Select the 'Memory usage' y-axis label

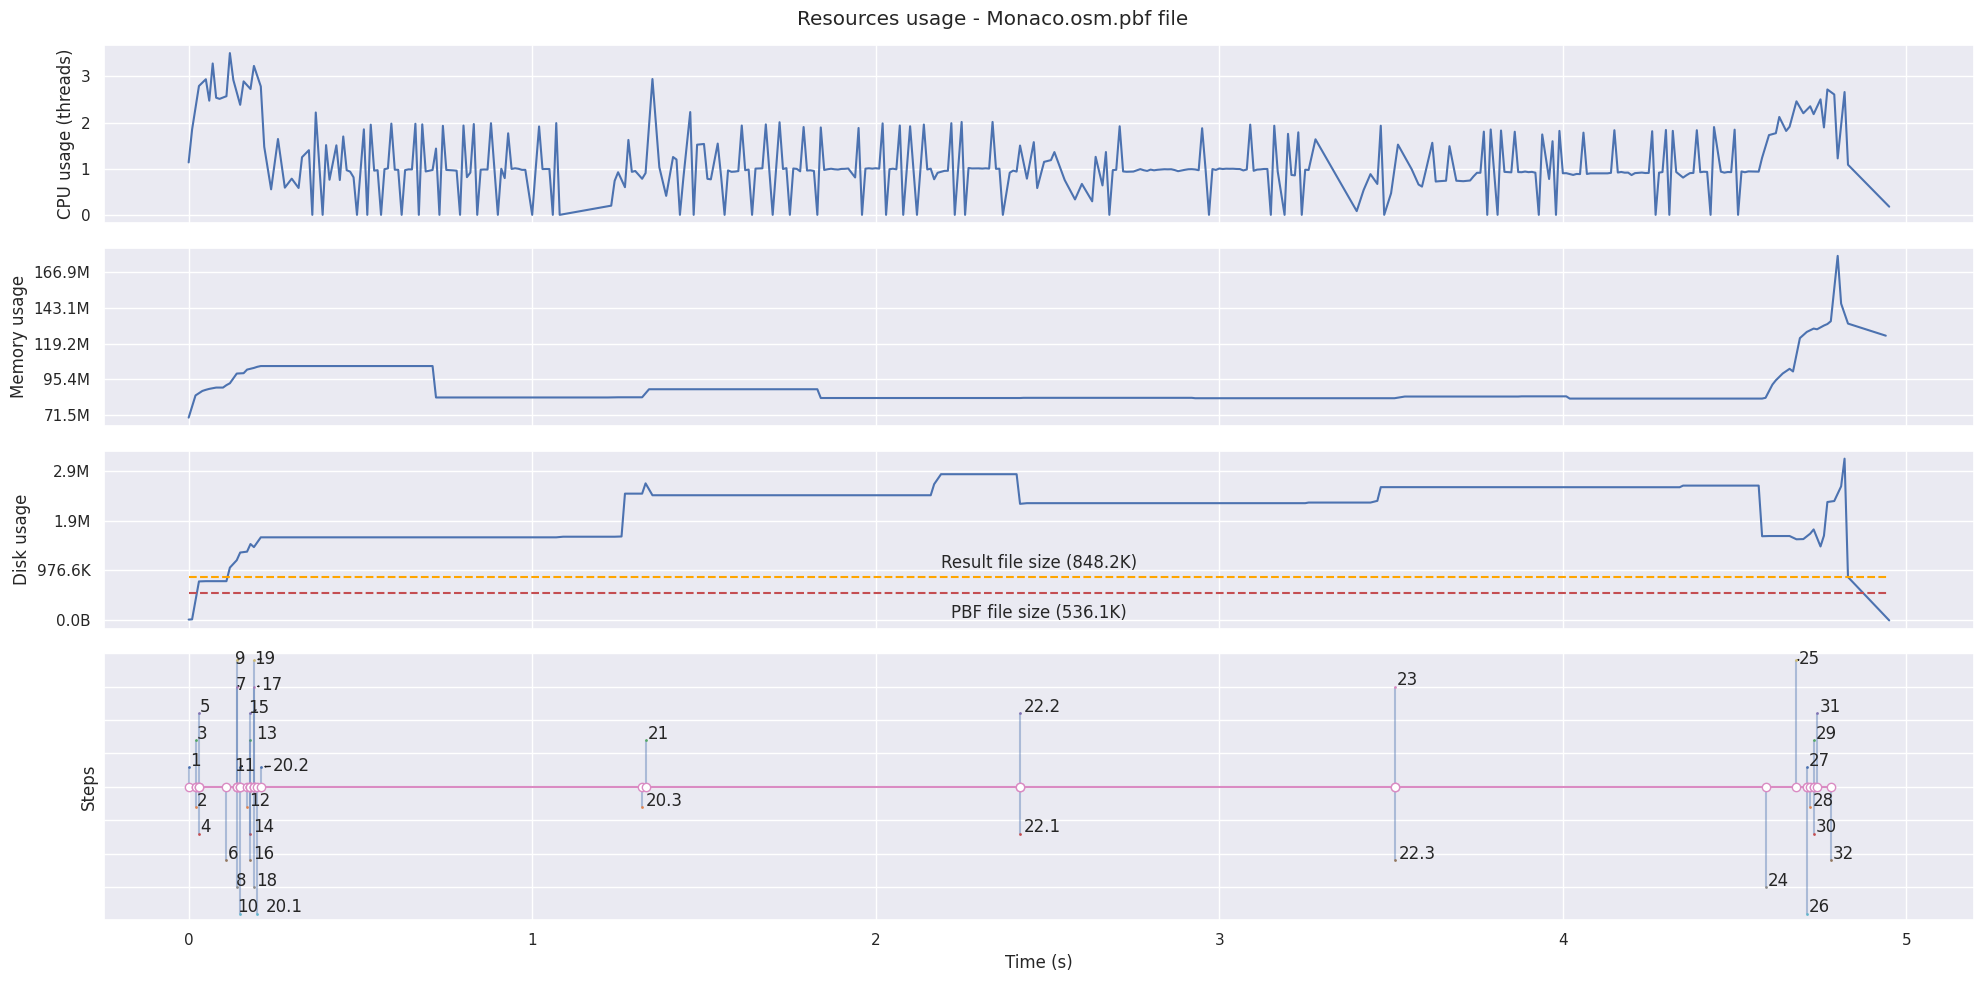click(x=17, y=337)
